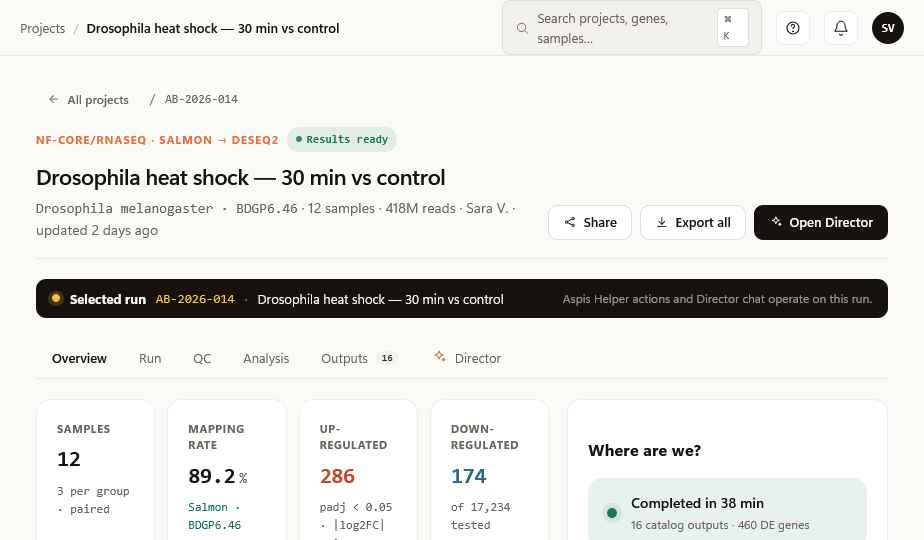Screen dimensions: 924x540
Task: Open the Analysis tab
Action: pos(266,358)
